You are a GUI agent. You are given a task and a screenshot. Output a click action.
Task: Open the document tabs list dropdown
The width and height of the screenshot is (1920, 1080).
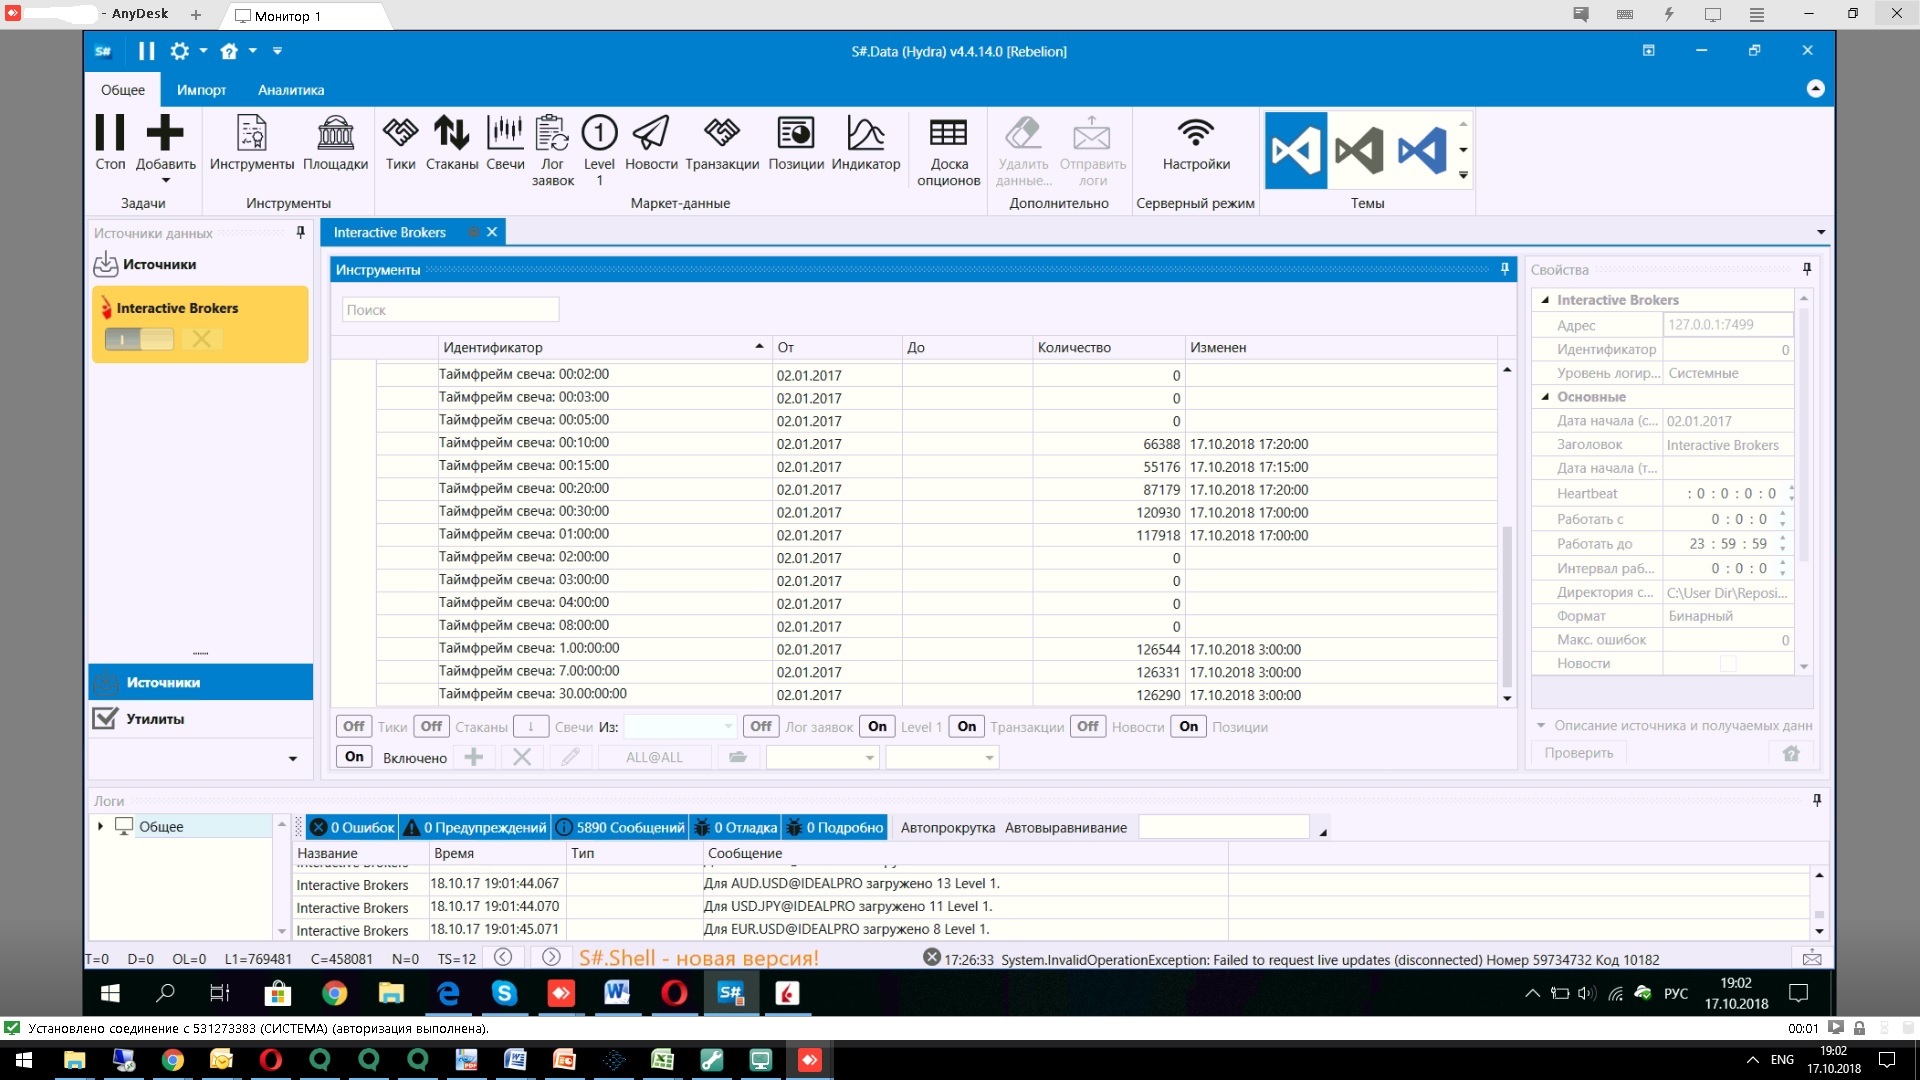click(x=1821, y=232)
